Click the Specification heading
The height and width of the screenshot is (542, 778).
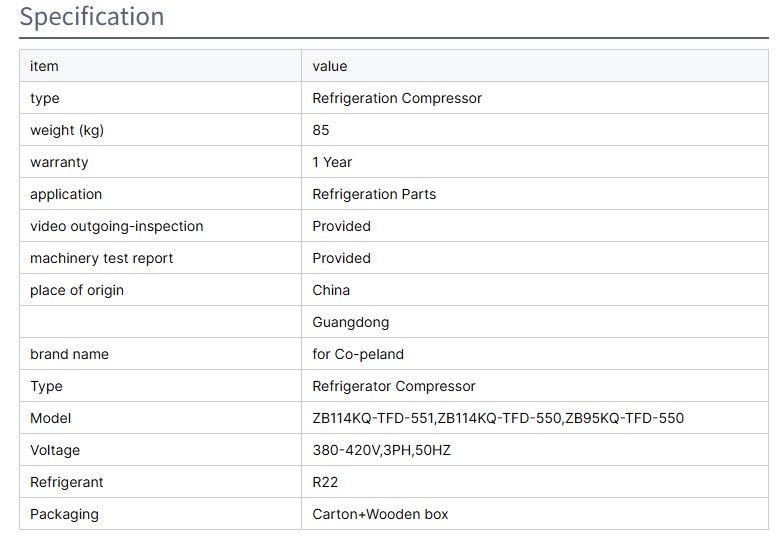click(x=92, y=17)
